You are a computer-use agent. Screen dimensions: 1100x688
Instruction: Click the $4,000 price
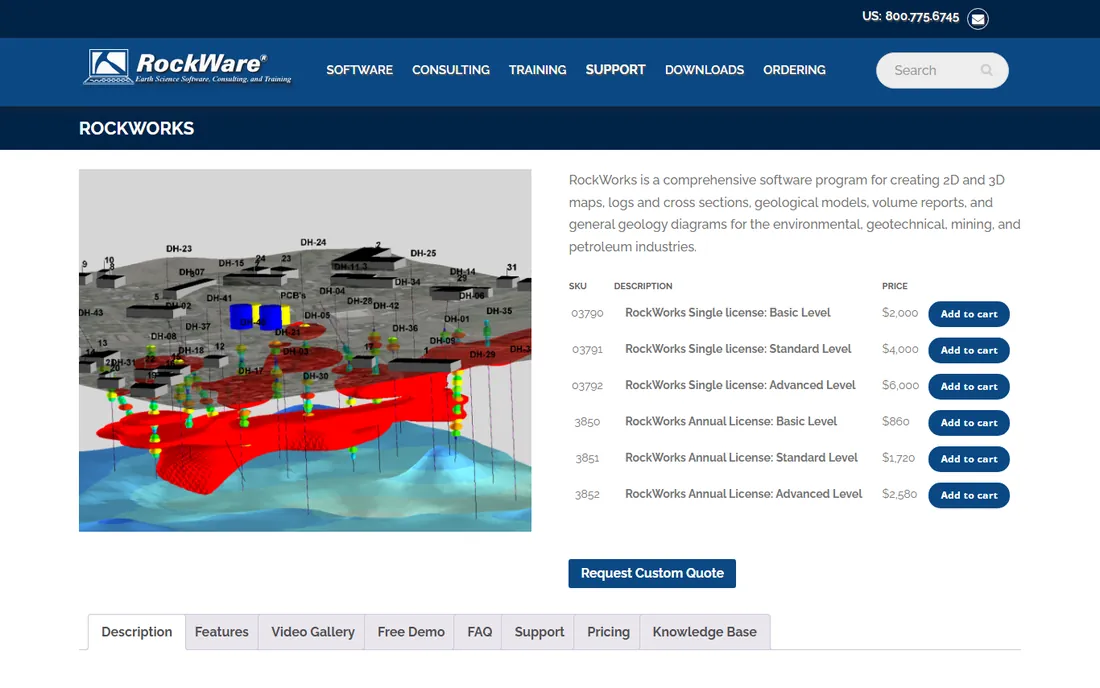pyautogui.click(x=900, y=349)
